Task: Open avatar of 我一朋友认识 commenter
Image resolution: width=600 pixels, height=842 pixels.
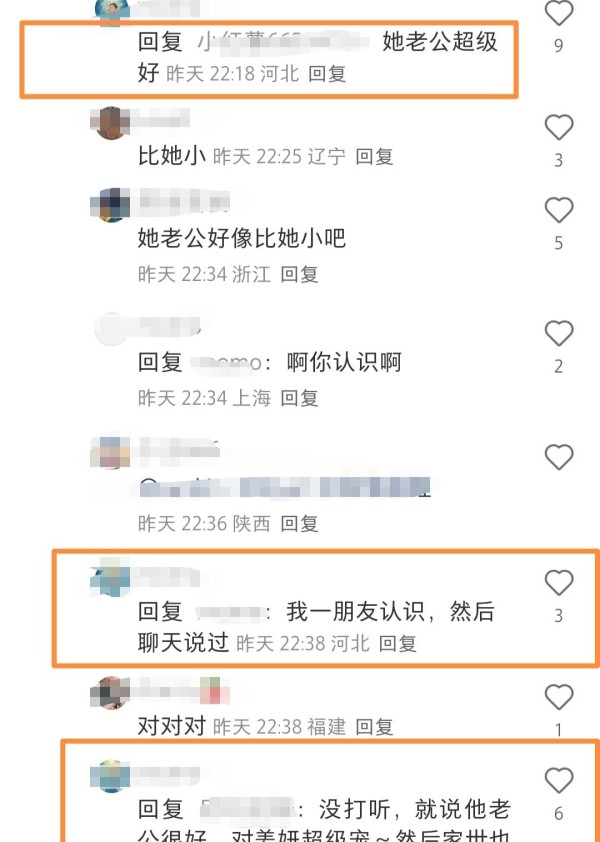Action: tap(111, 578)
